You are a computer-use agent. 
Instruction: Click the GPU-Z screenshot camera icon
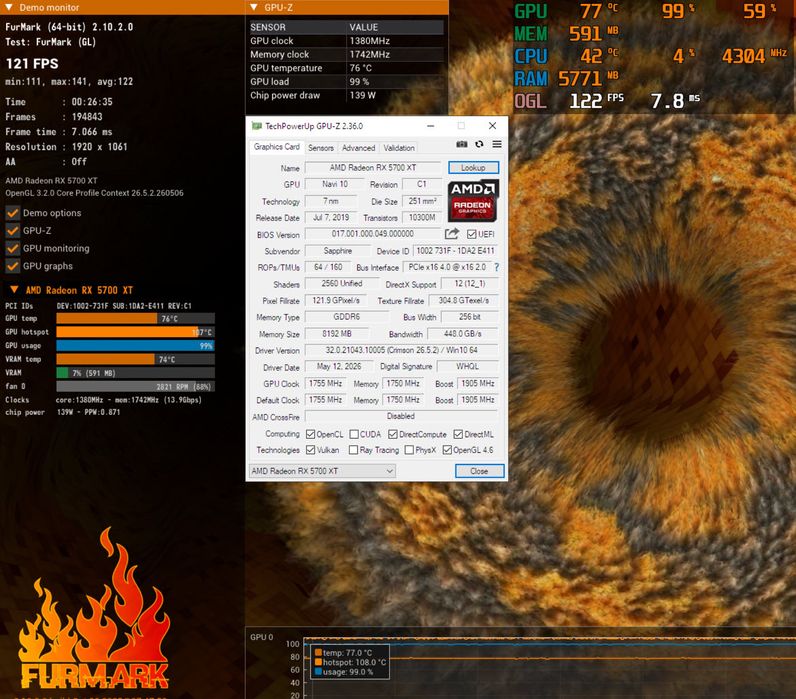pos(461,145)
